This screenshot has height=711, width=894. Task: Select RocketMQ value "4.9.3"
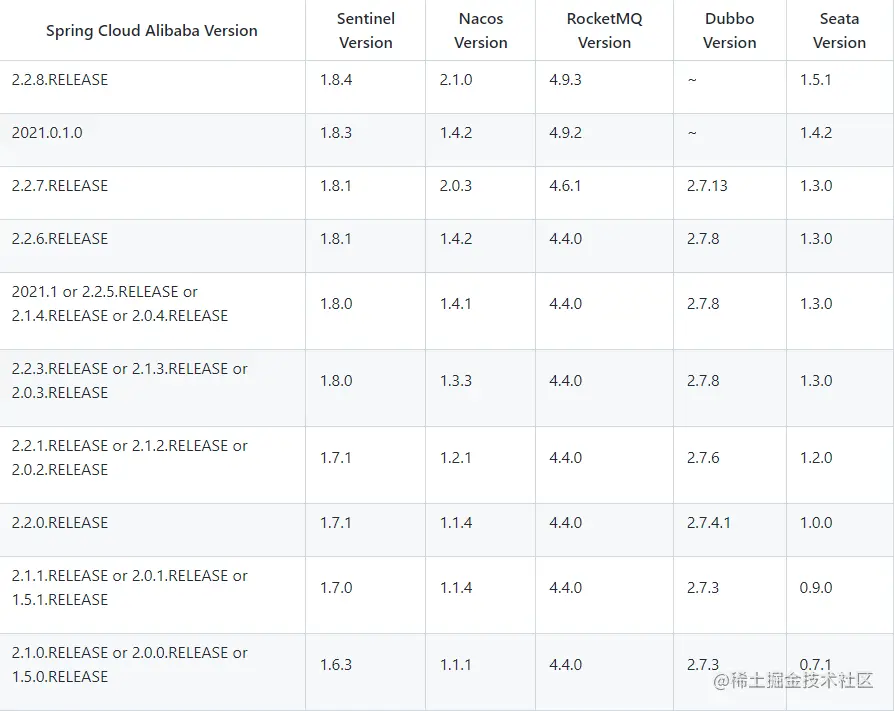[x=565, y=80]
